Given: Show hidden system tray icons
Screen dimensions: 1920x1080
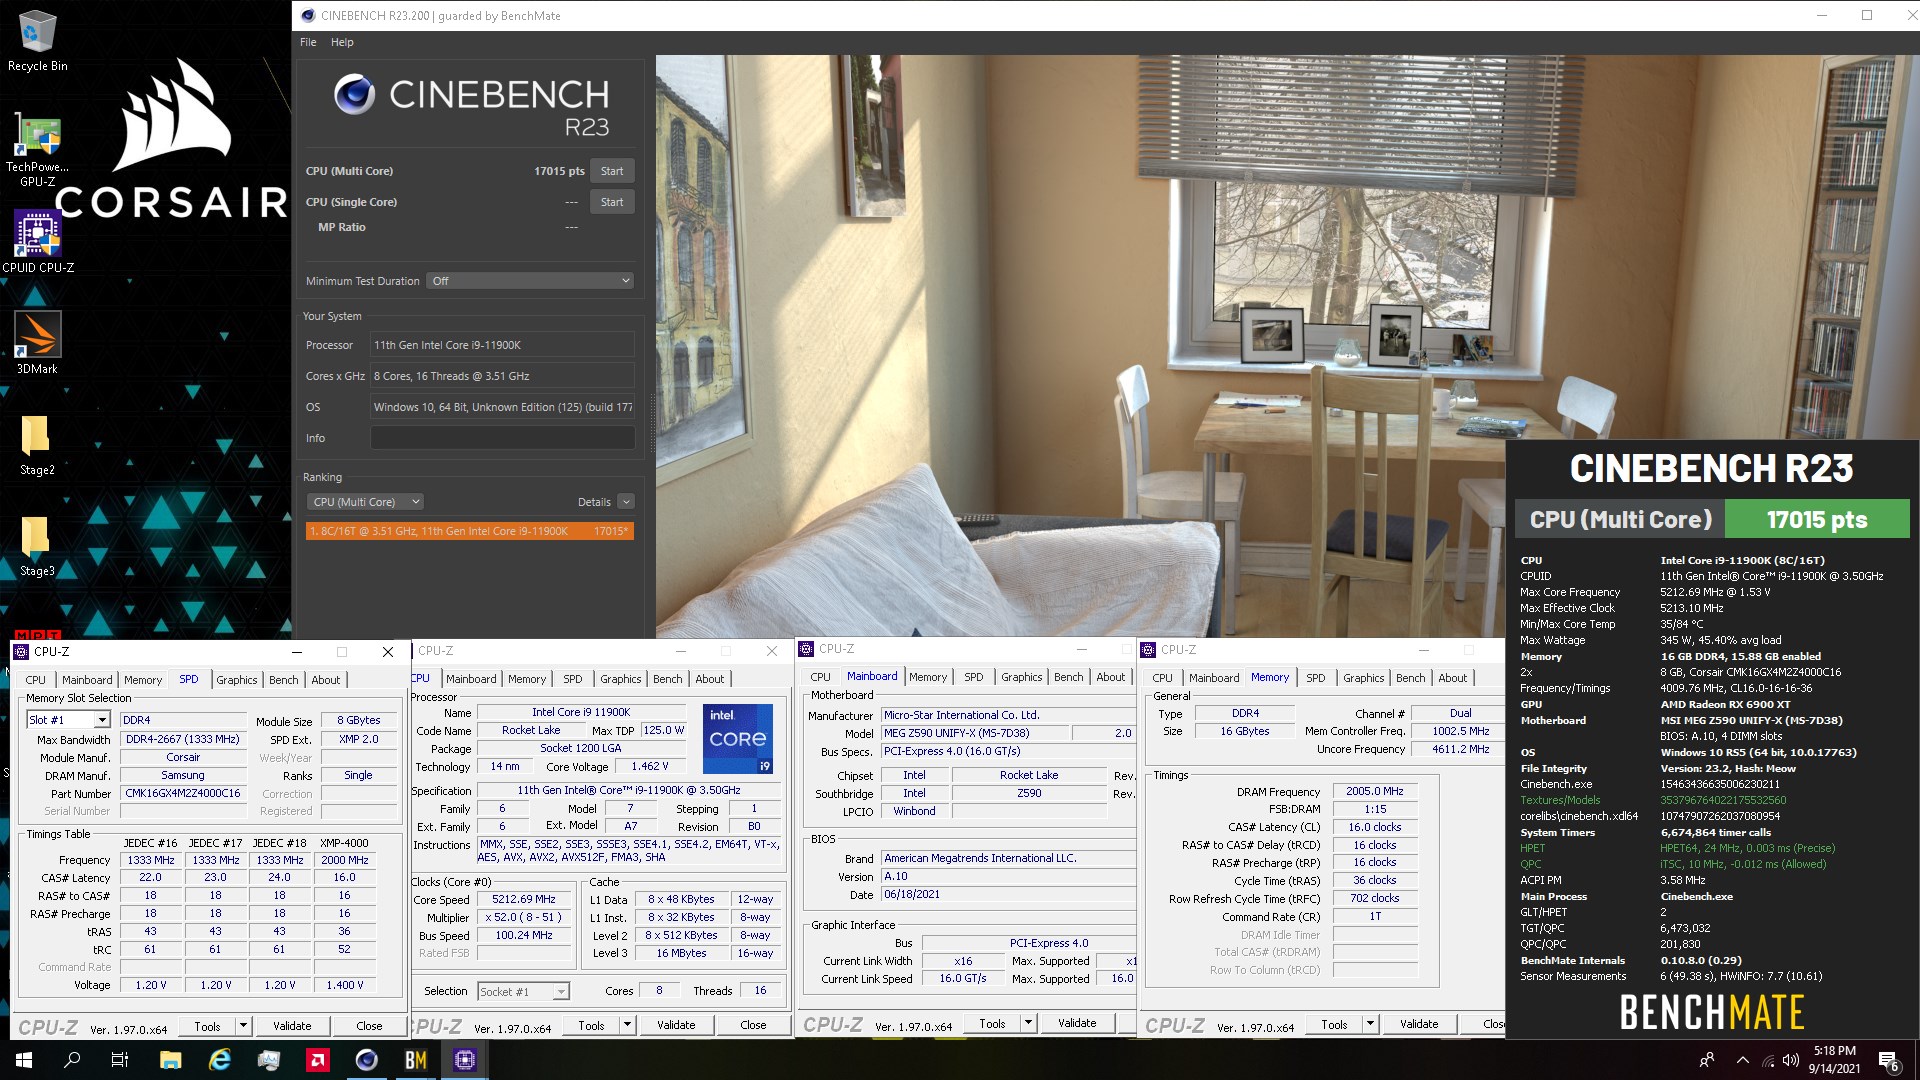Looking at the screenshot, I should click(x=1743, y=1060).
